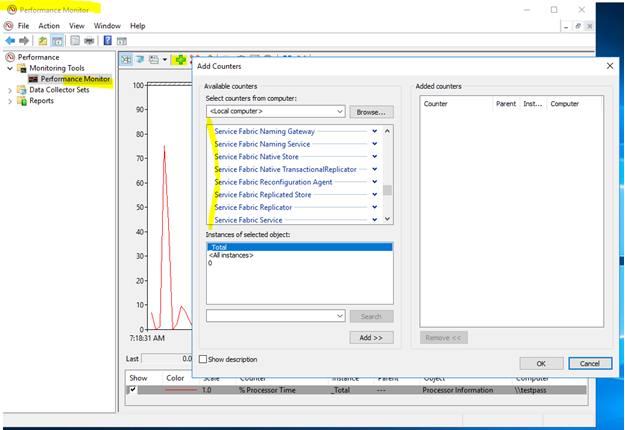Click the Parent column header
The width and height of the screenshot is (625, 430).
pos(506,104)
